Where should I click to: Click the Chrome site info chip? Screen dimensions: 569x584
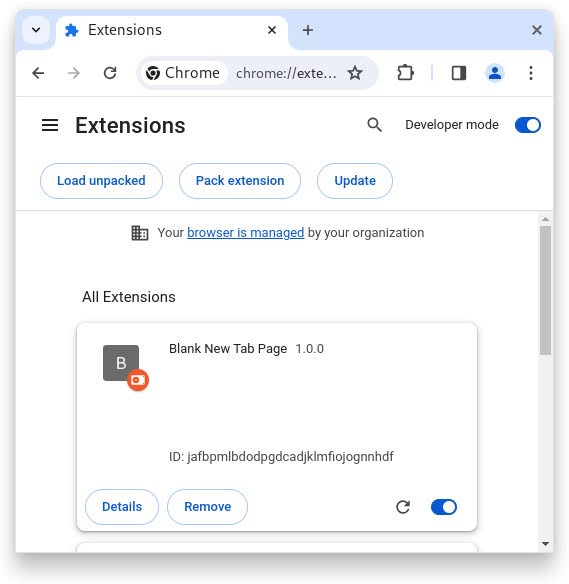point(183,73)
